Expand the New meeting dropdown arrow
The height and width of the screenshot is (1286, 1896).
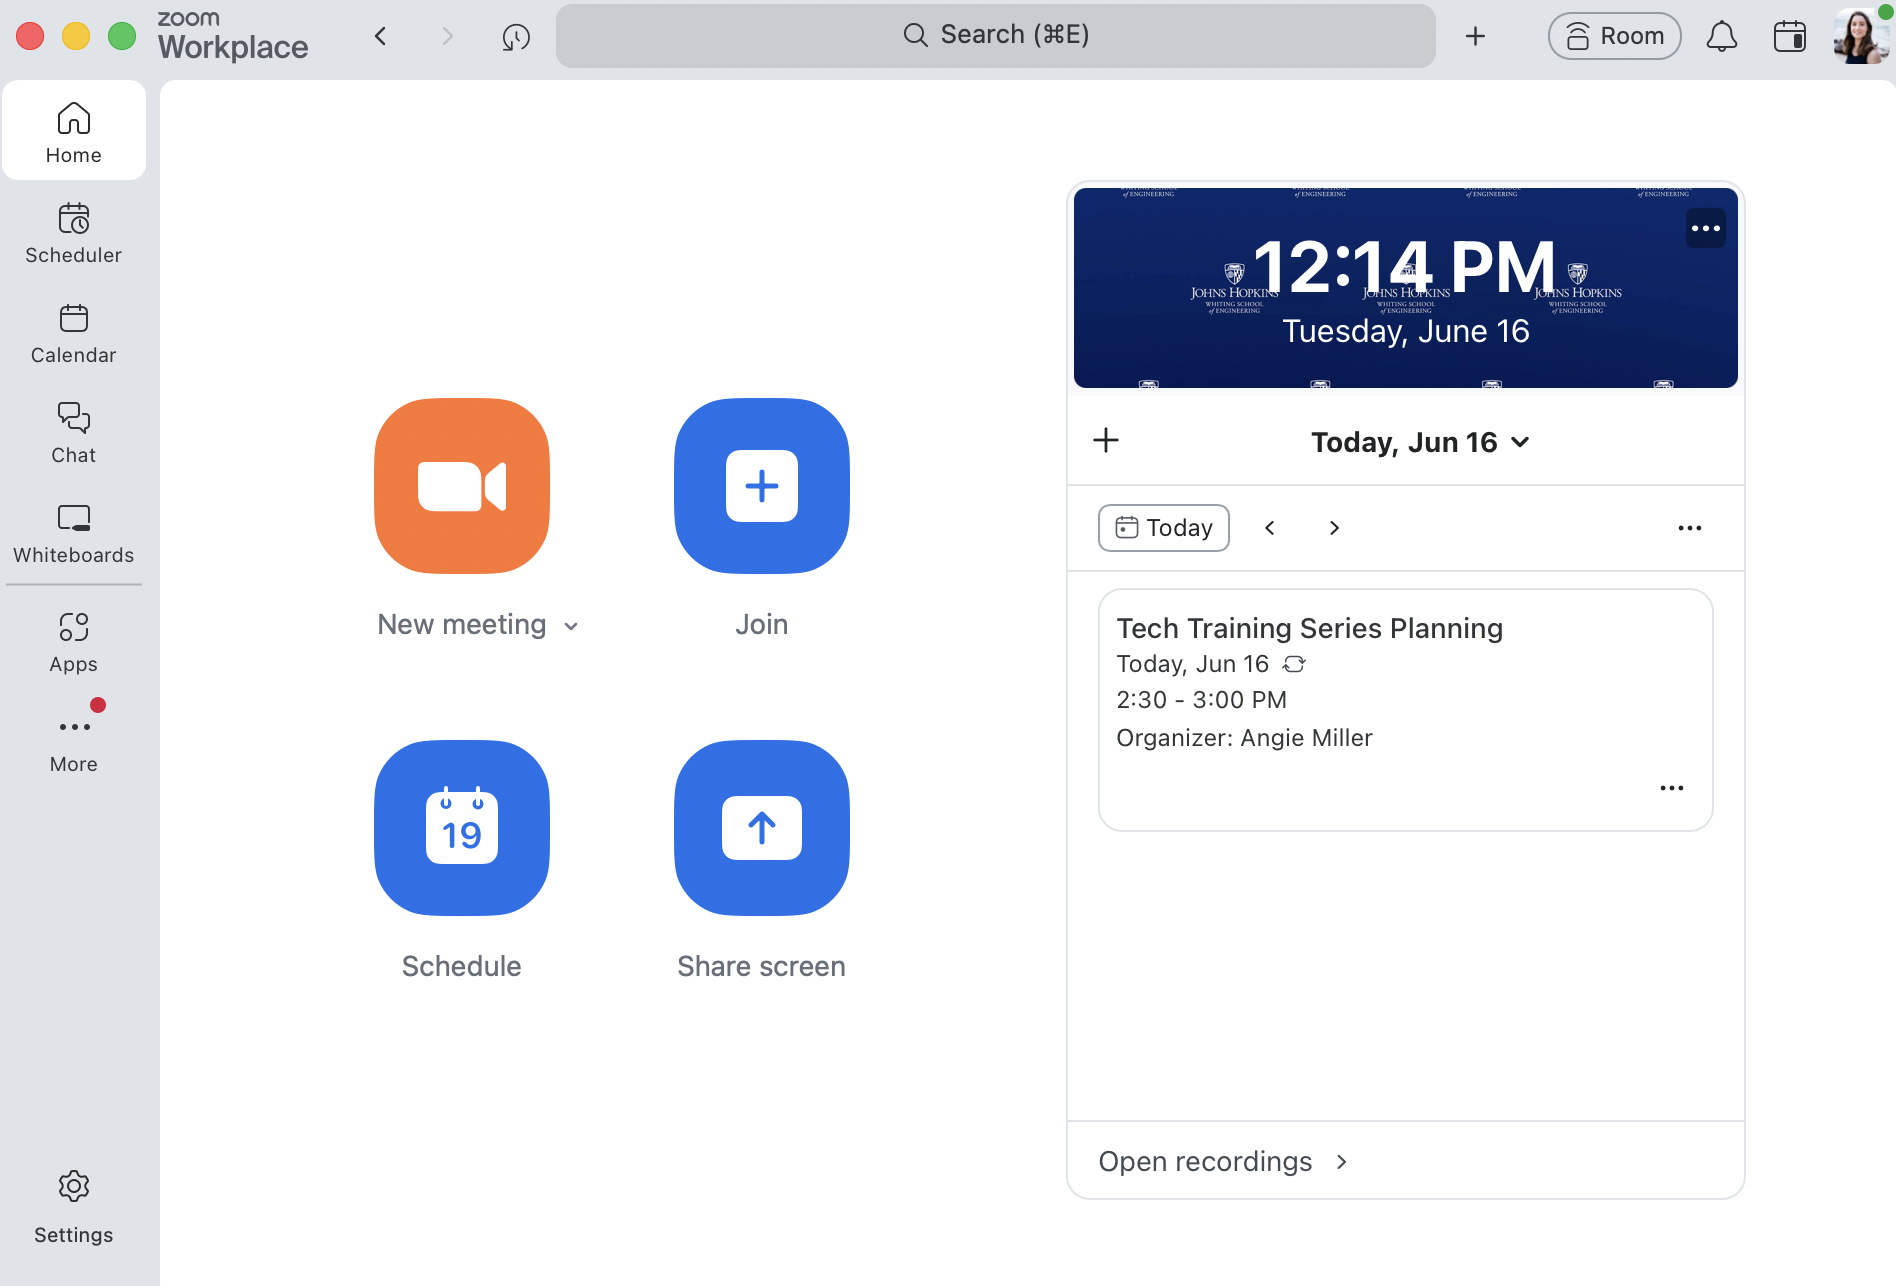click(571, 626)
